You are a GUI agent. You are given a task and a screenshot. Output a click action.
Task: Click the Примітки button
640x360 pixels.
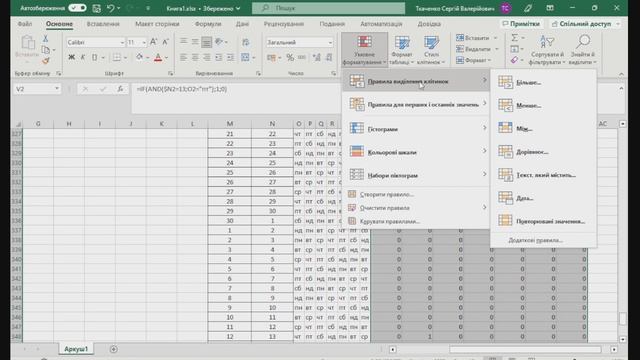(x=521, y=24)
